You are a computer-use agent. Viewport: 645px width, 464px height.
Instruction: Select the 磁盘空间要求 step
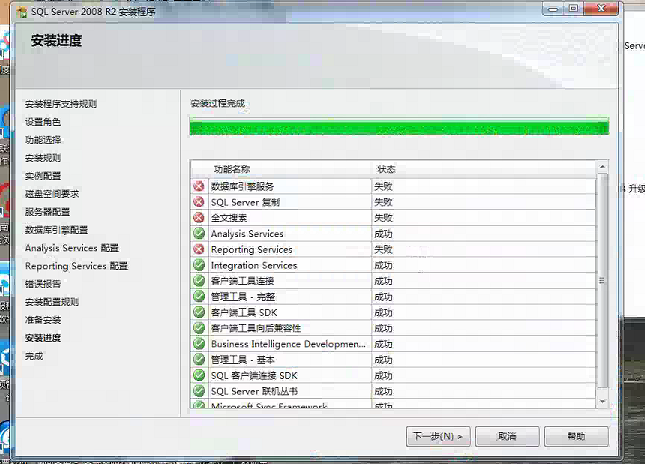52,194
